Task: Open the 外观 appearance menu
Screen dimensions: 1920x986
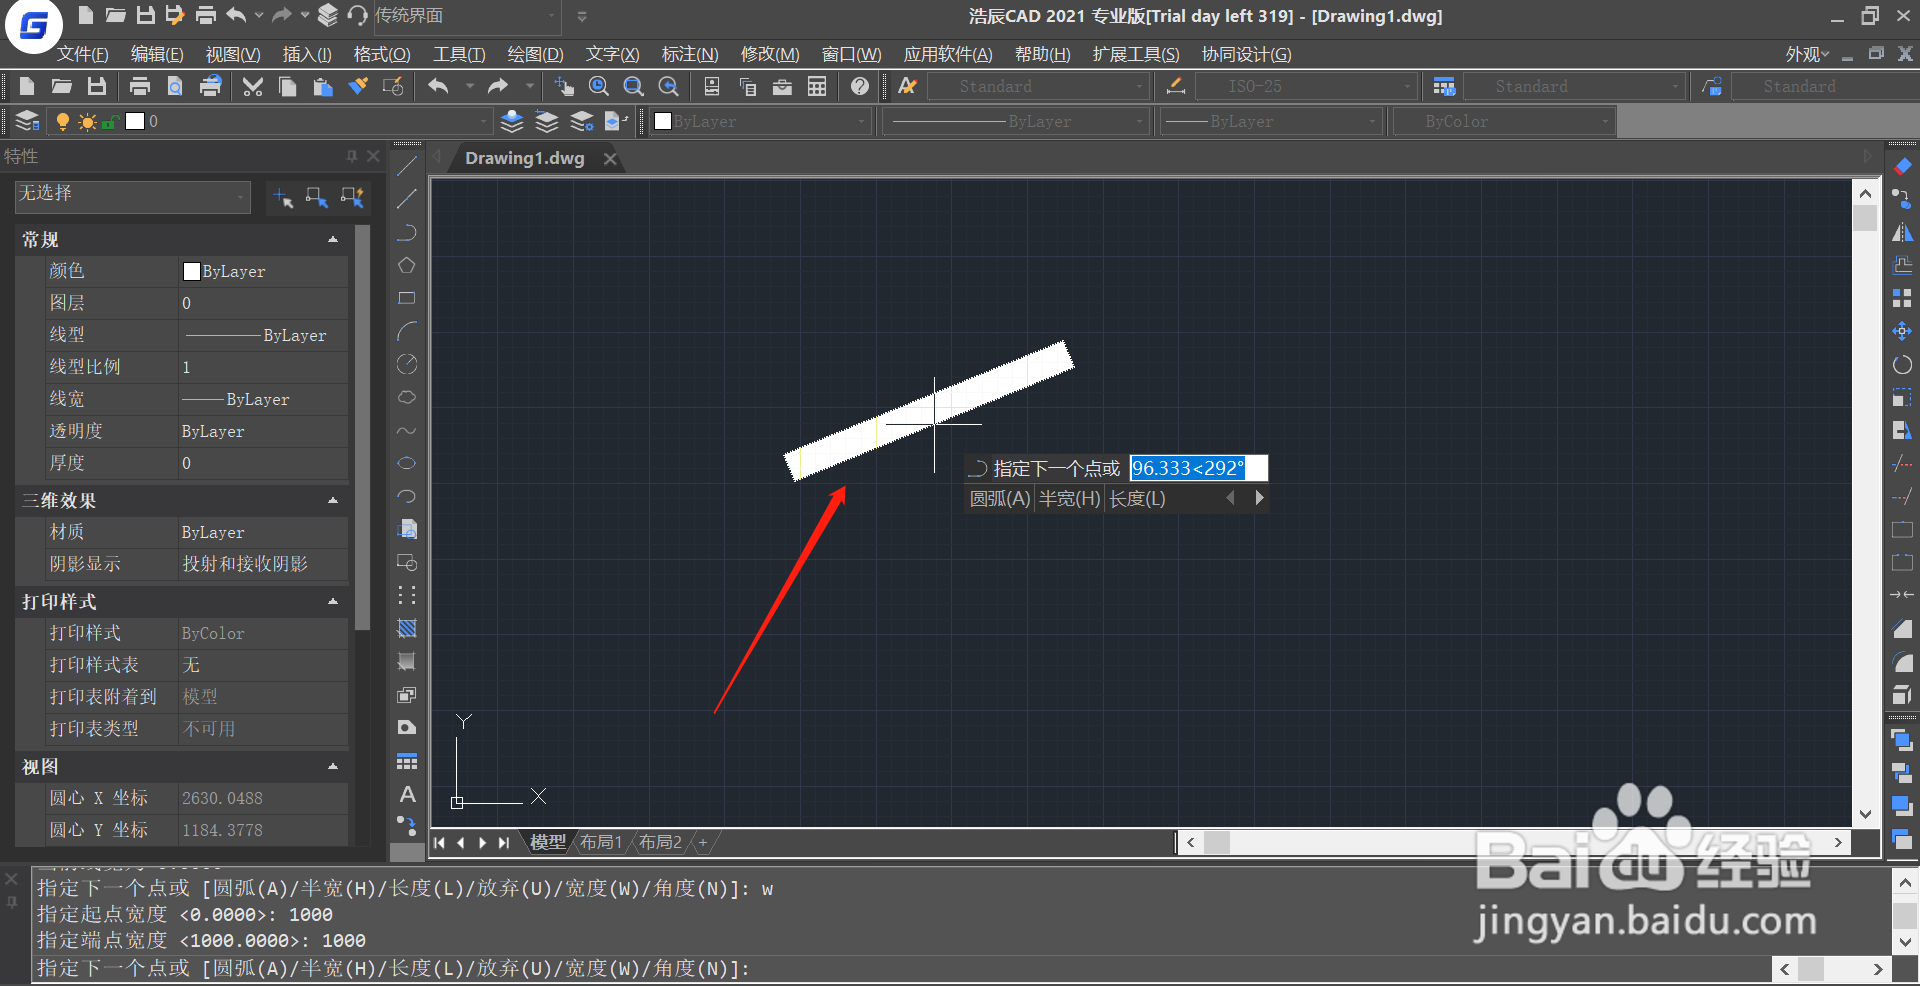Action: coord(1807,54)
